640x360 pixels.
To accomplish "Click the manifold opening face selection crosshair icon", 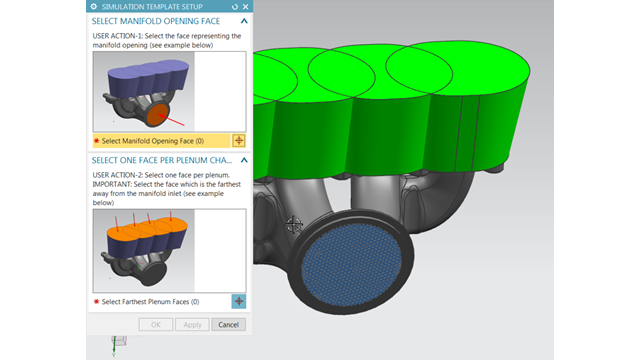I will pos(239,141).
